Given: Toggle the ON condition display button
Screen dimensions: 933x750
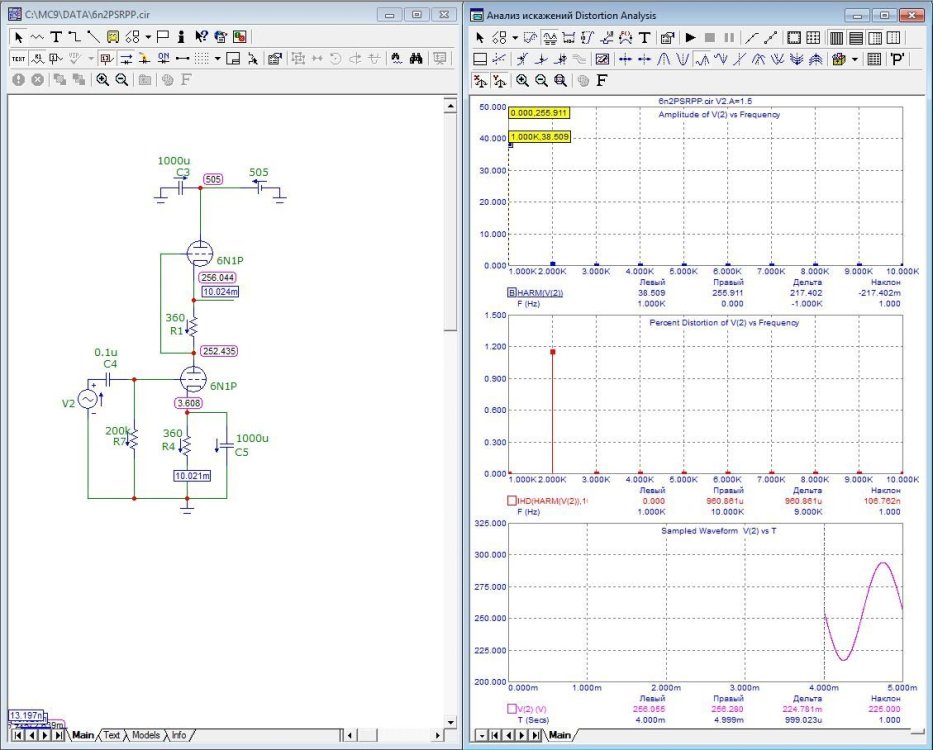Looking at the screenshot, I should 165,58.
